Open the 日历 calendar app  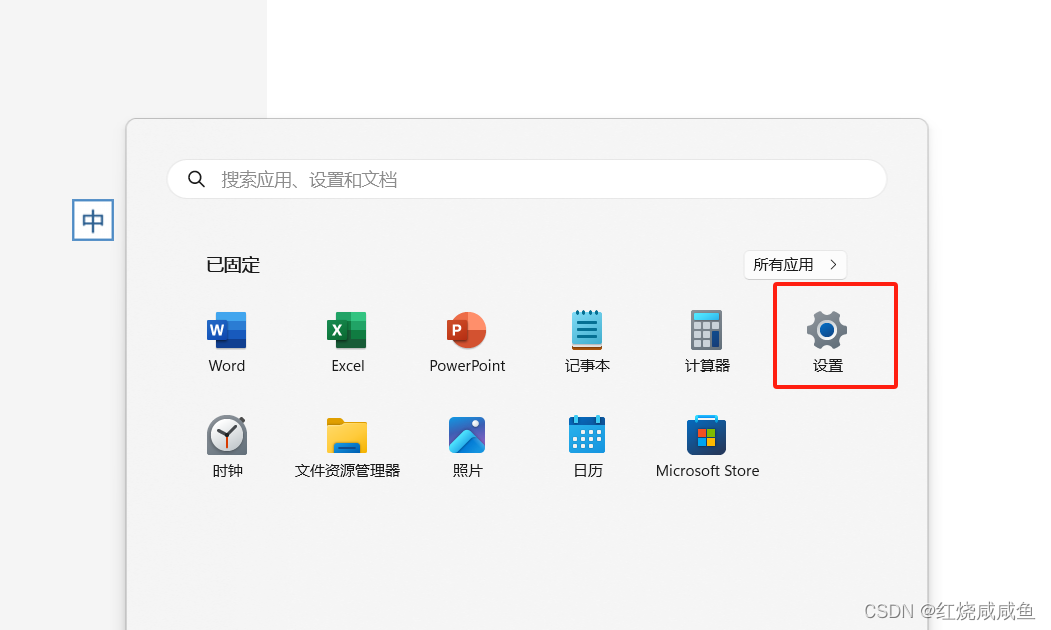(x=587, y=446)
